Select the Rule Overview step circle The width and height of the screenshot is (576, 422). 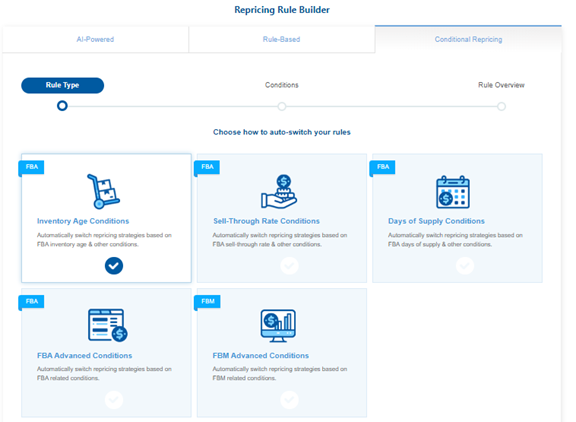coord(501,107)
